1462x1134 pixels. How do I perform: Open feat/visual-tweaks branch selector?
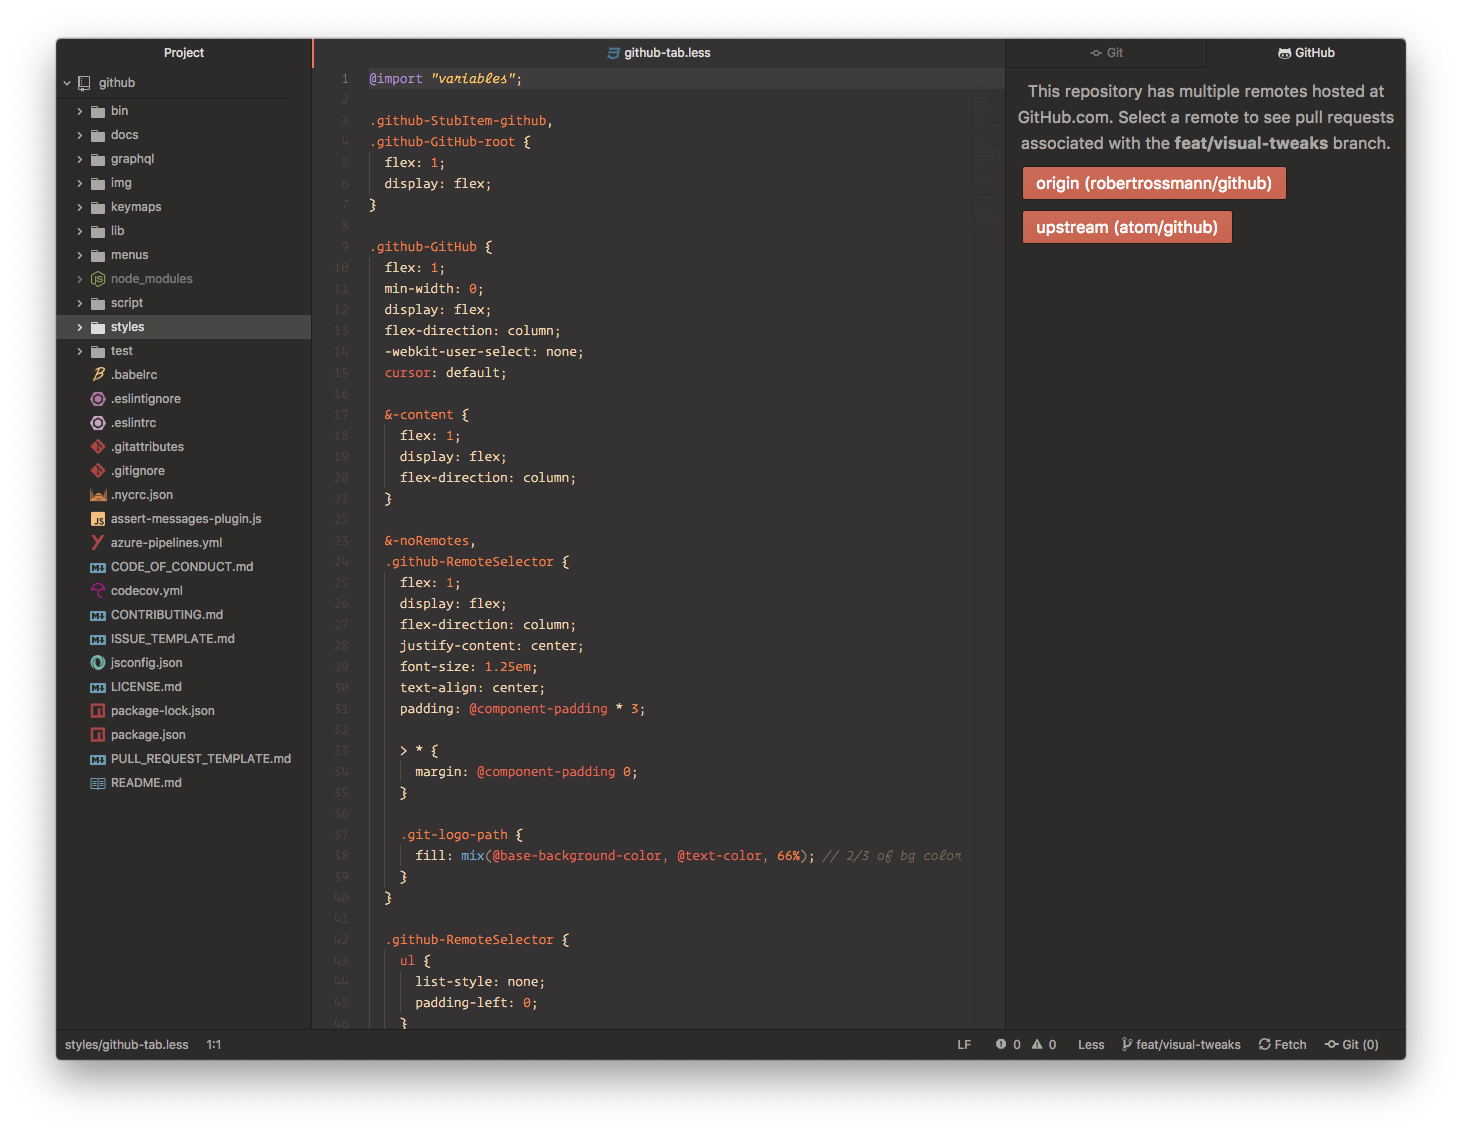click(x=1181, y=1044)
